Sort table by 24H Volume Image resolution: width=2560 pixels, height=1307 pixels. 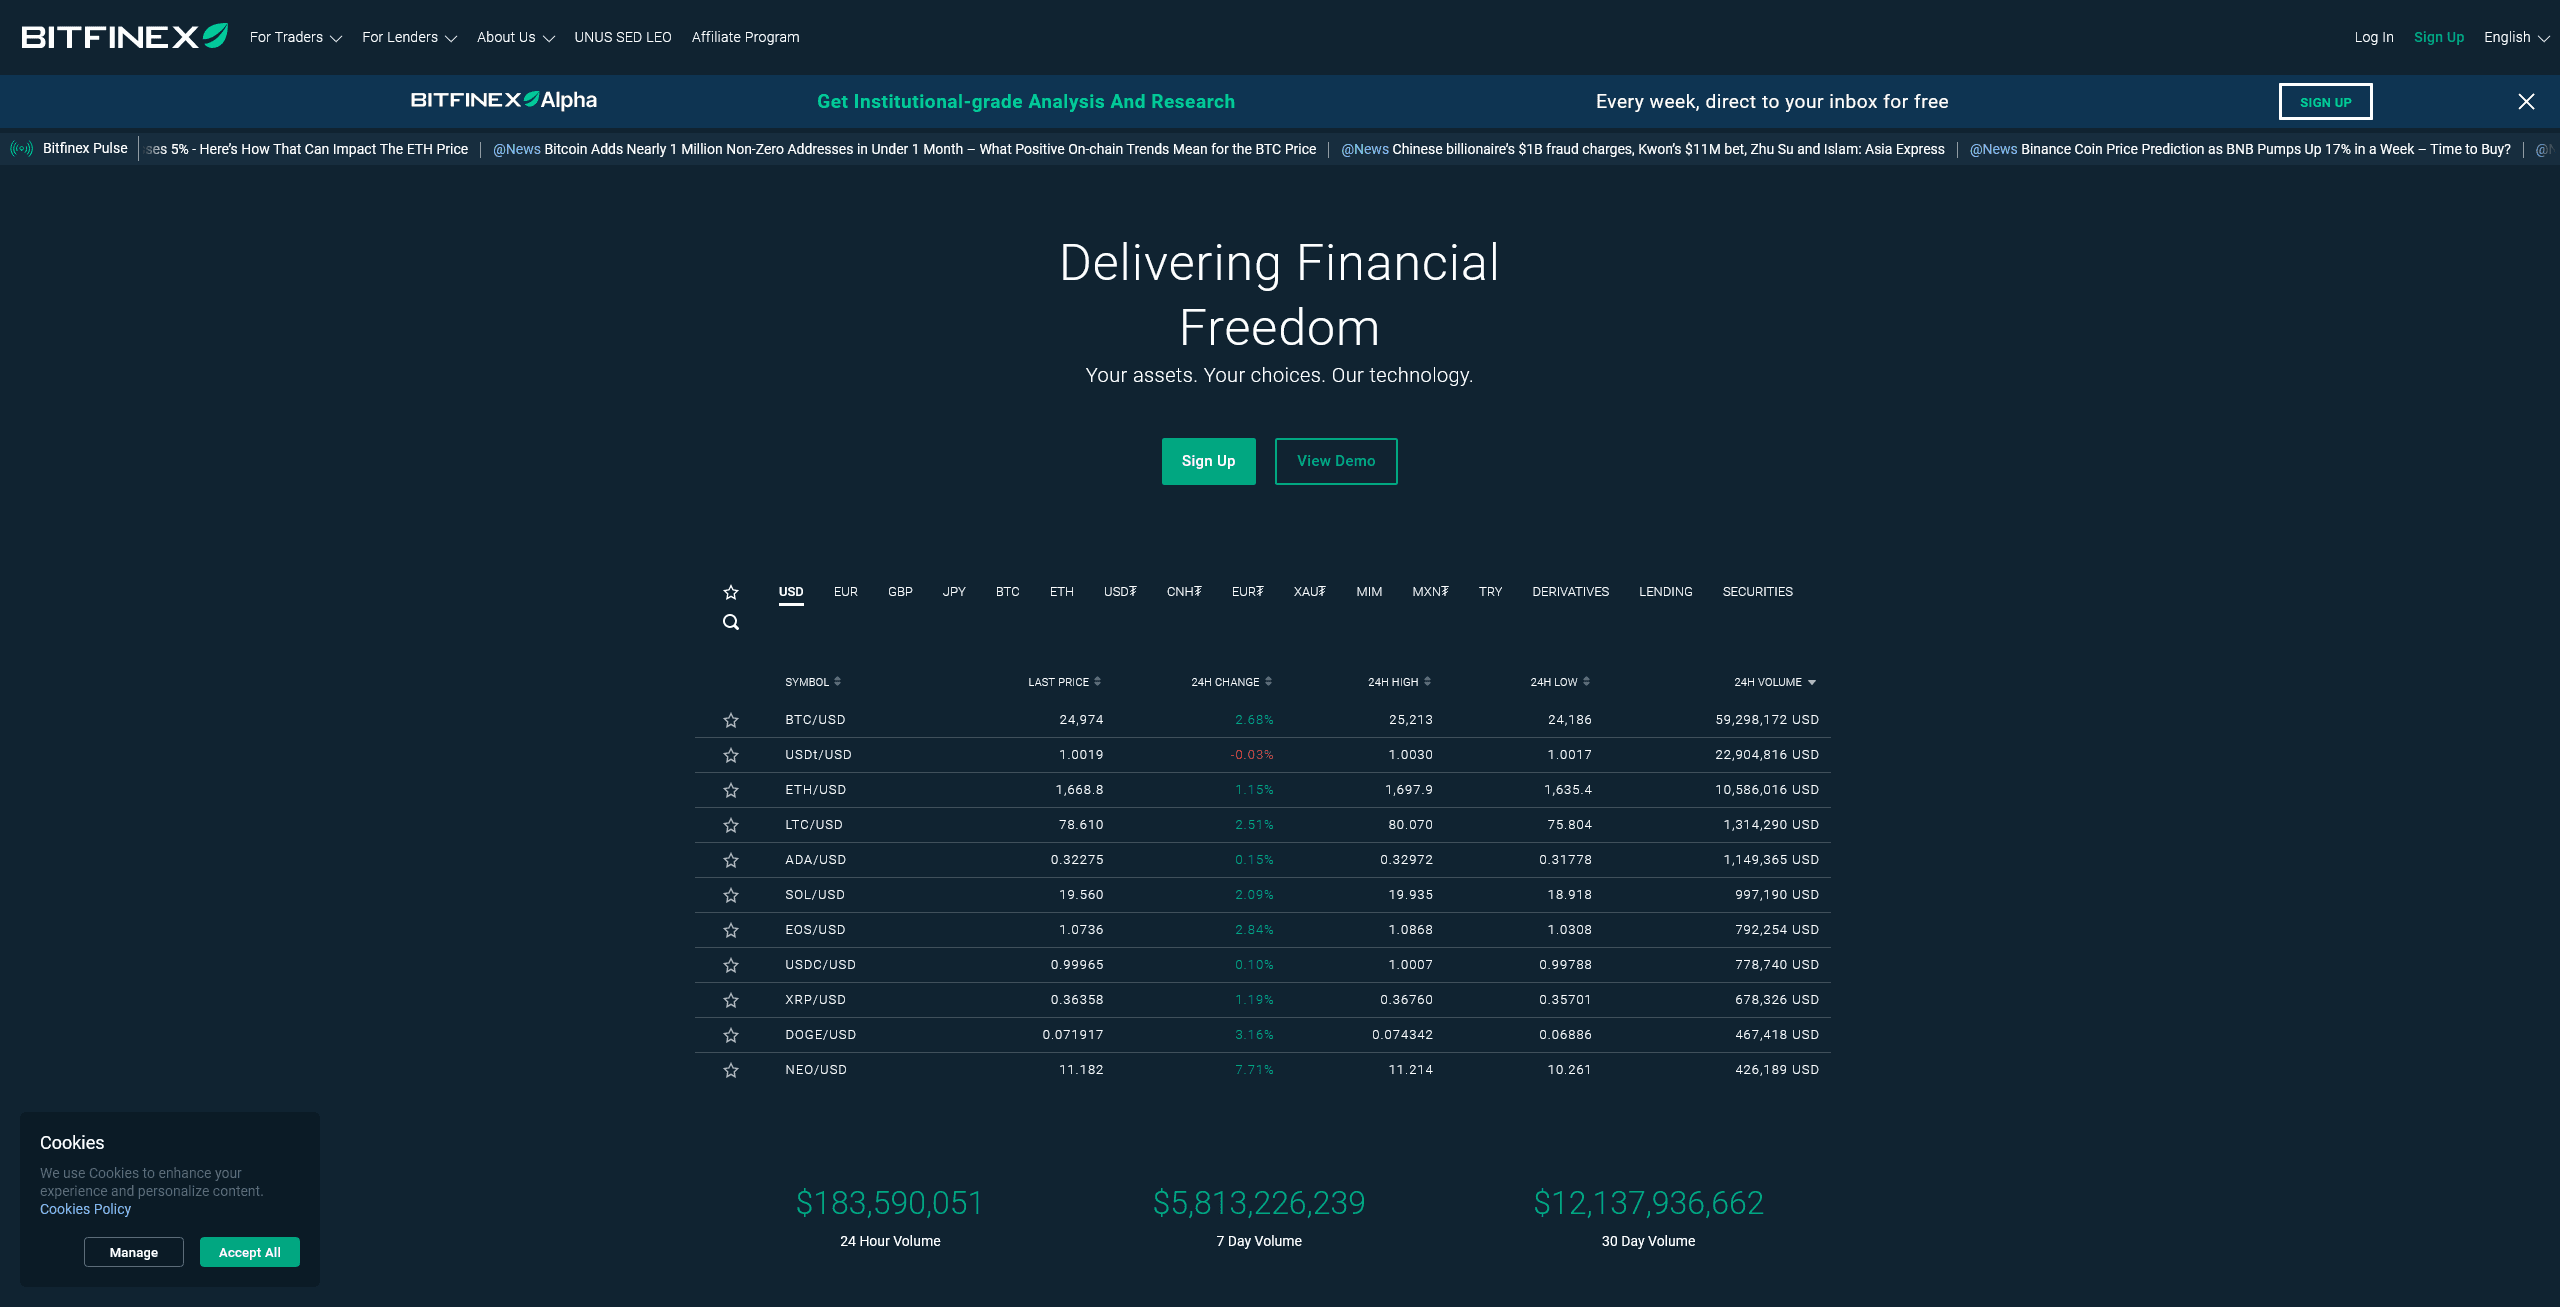pyautogui.click(x=1775, y=682)
